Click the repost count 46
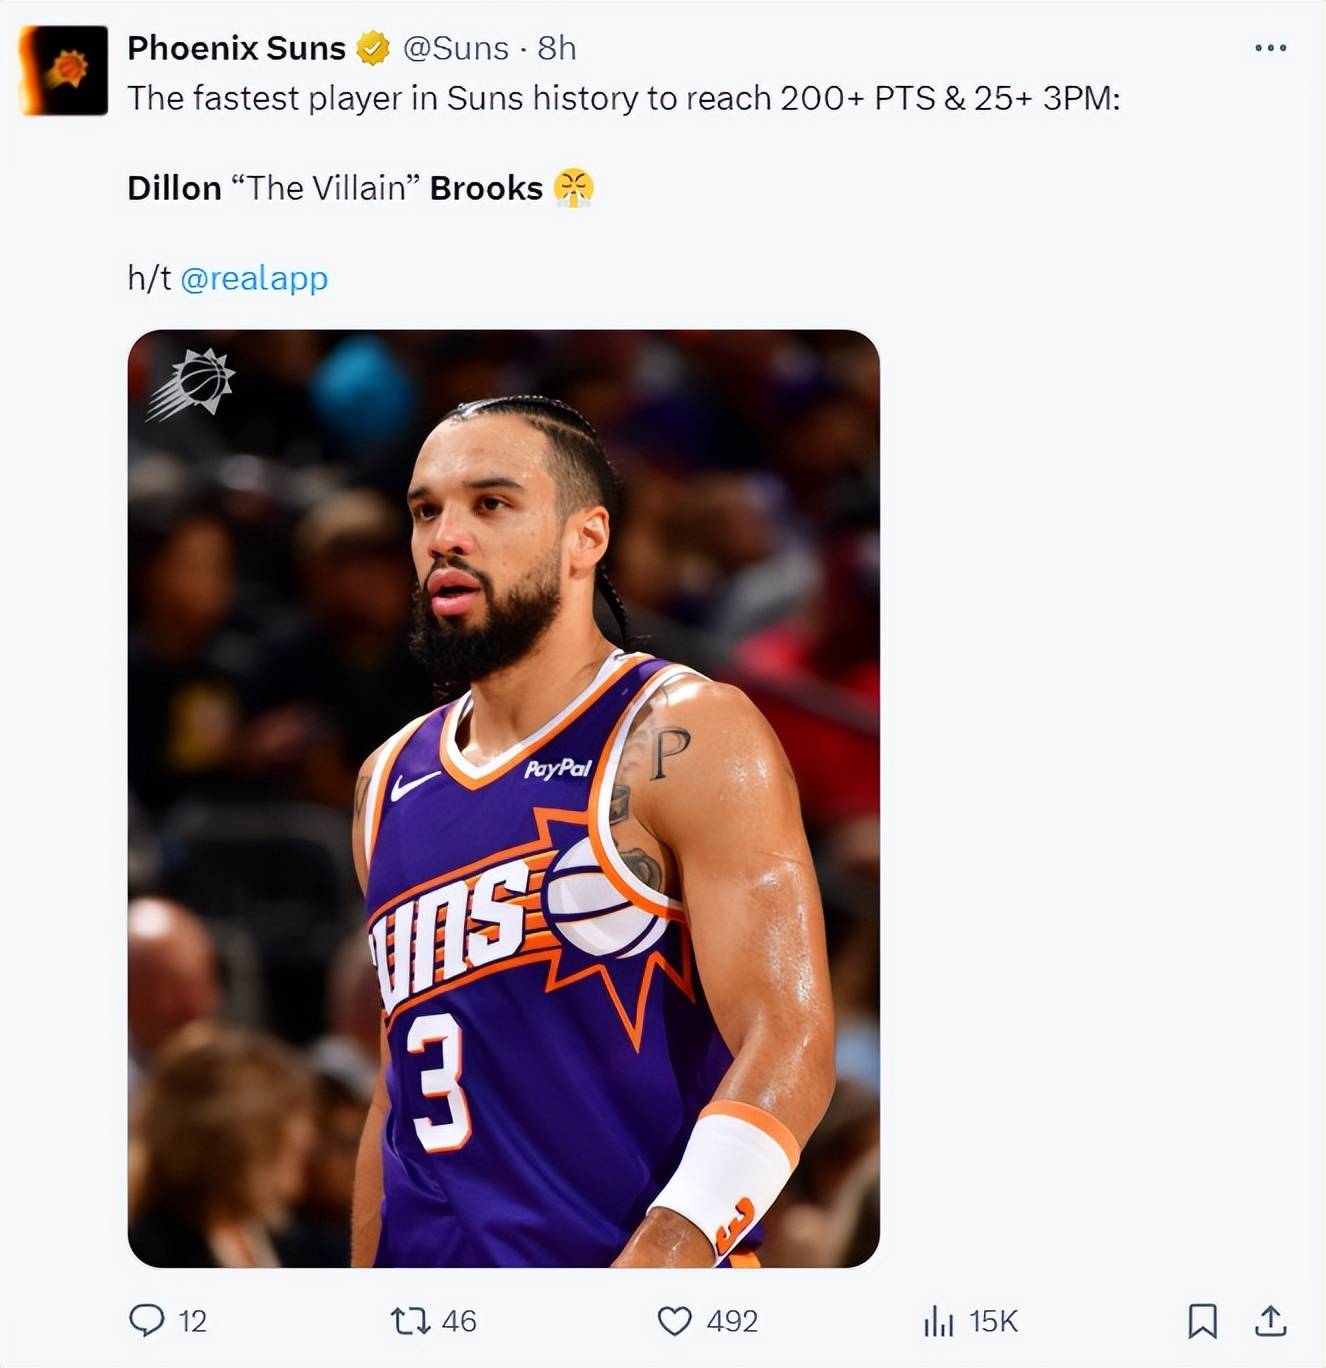The height and width of the screenshot is (1368, 1326). click(458, 1321)
